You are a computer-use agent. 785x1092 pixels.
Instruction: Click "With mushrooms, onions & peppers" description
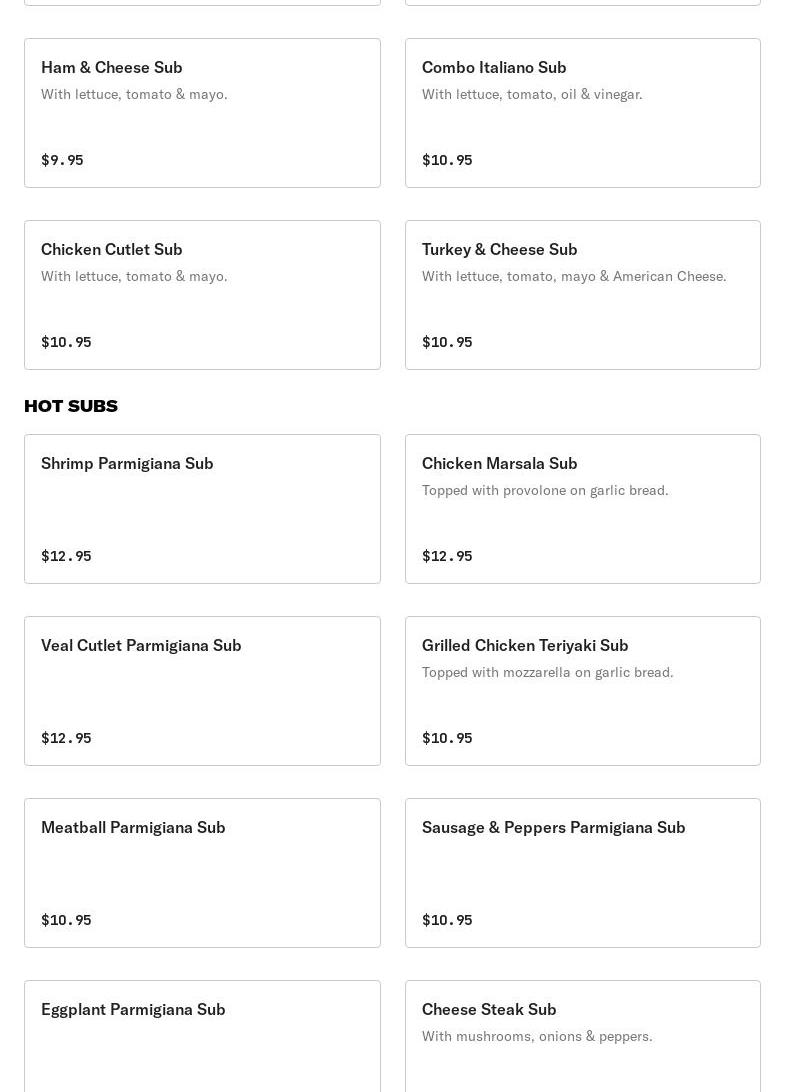click(537, 1036)
